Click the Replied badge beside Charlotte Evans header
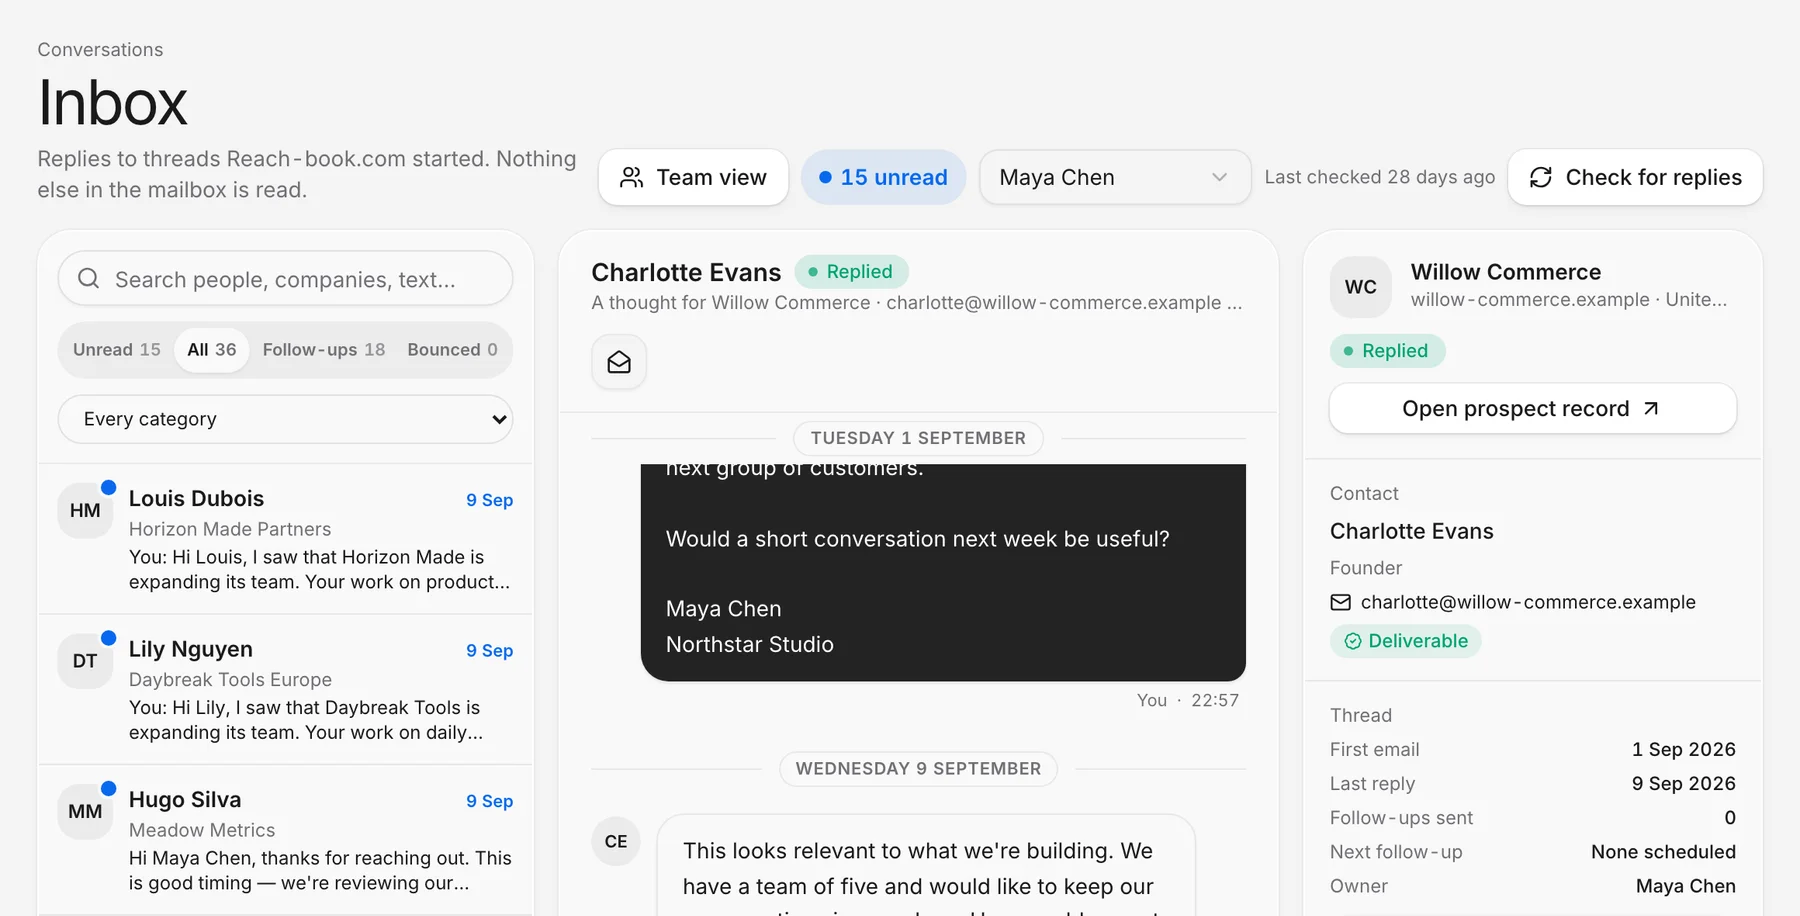The height and width of the screenshot is (916, 1800). [x=851, y=272]
